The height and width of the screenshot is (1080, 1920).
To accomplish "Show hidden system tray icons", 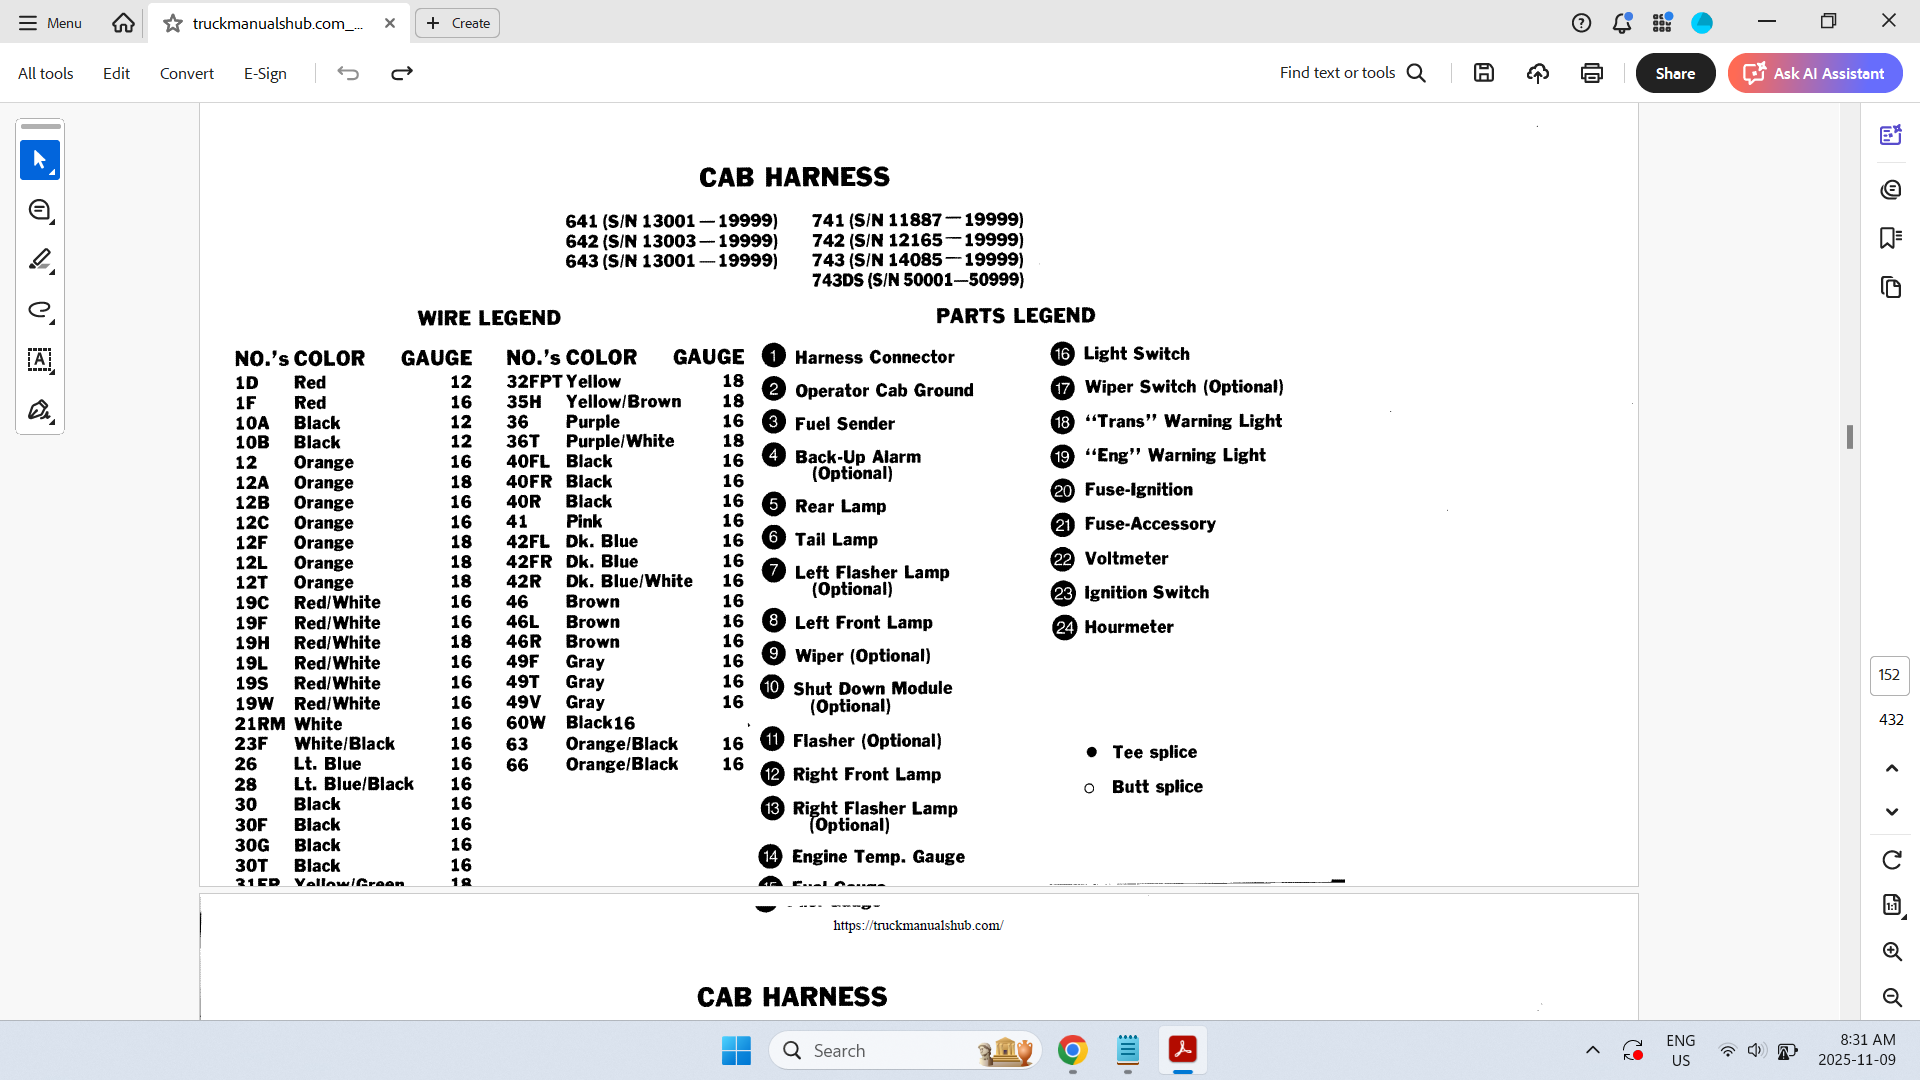I will click(x=1592, y=1050).
